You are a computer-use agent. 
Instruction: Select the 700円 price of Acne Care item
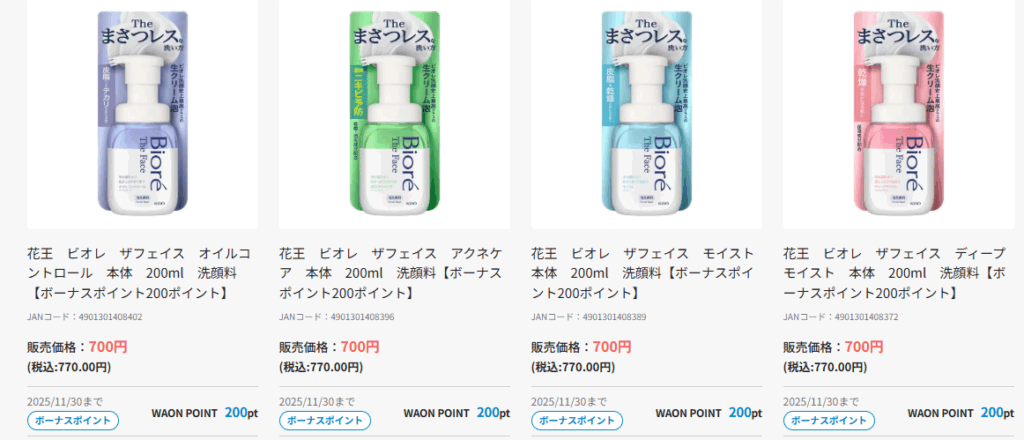[360, 347]
